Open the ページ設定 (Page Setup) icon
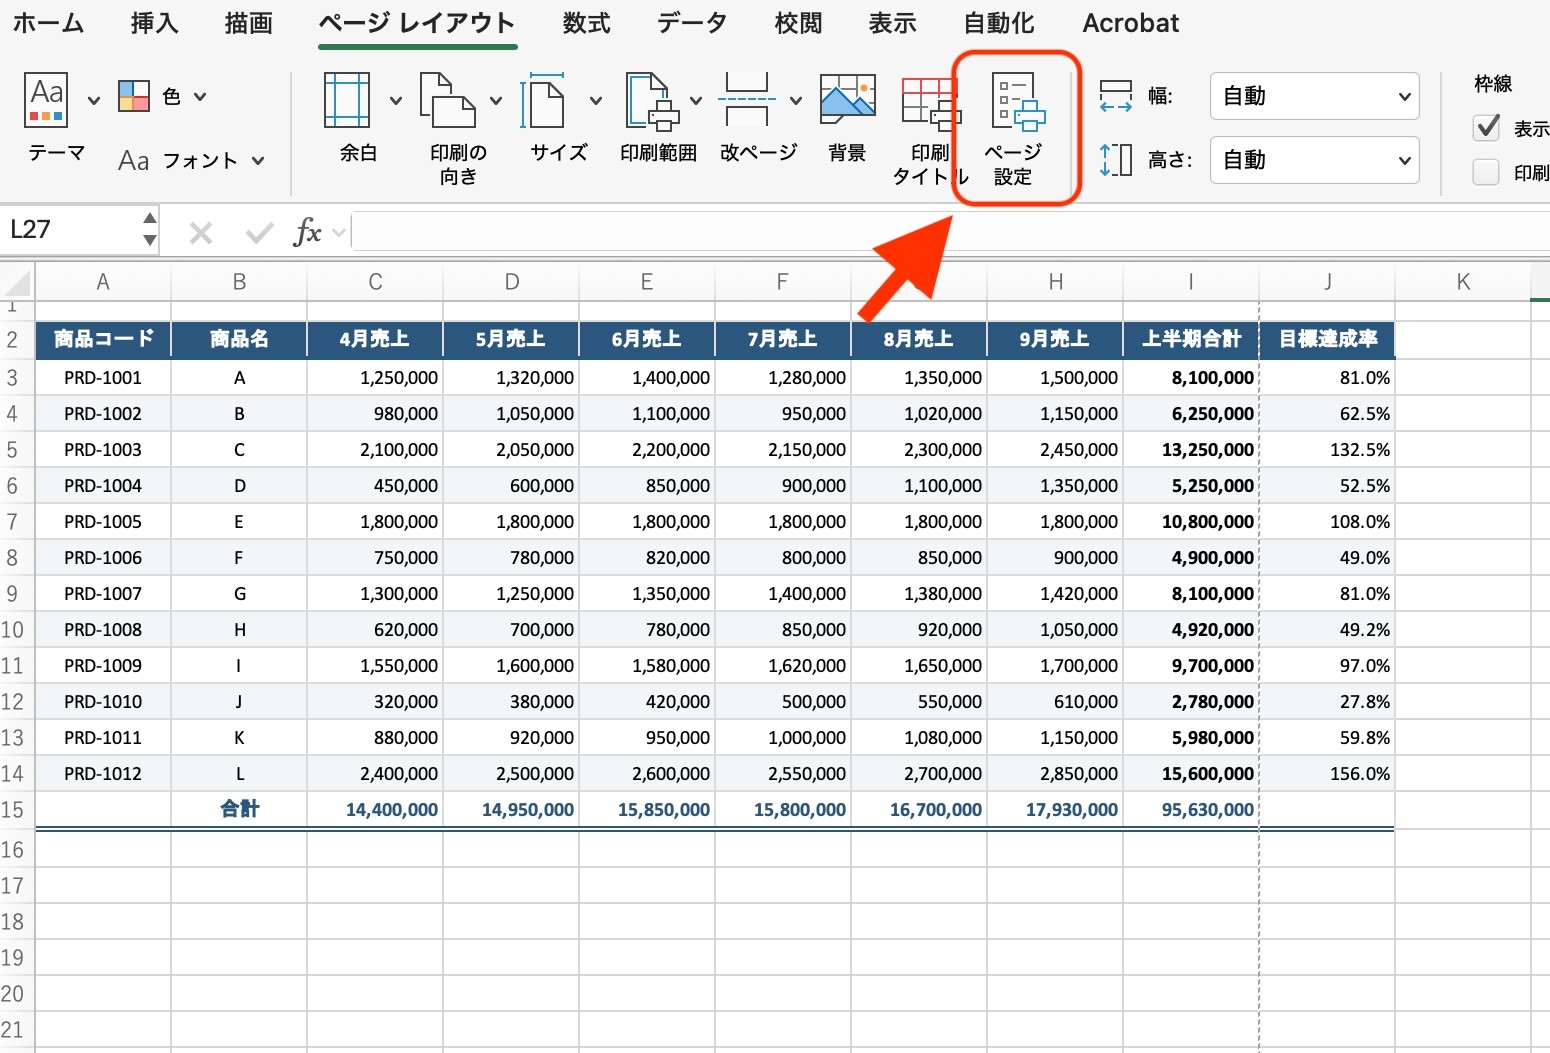Image resolution: width=1550 pixels, height=1053 pixels. point(1018,103)
